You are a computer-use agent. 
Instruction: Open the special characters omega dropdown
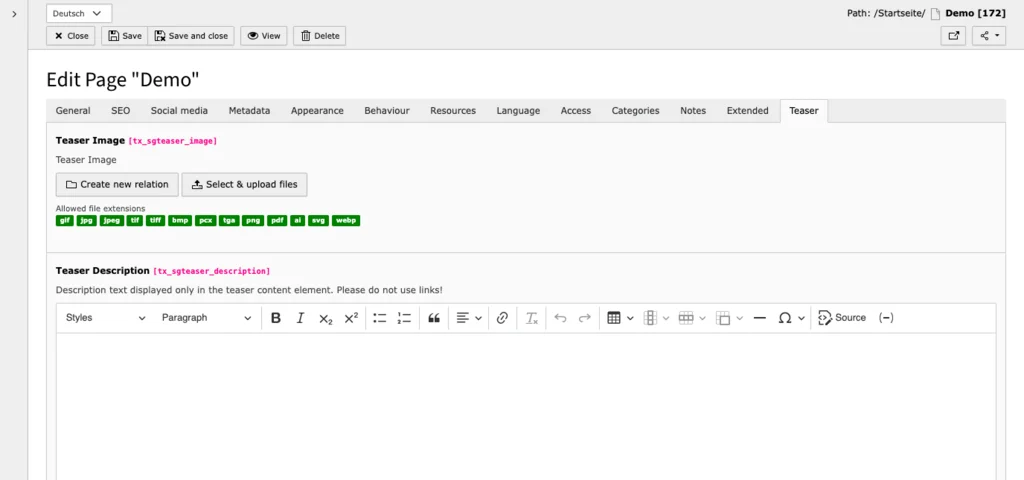tap(791, 318)
